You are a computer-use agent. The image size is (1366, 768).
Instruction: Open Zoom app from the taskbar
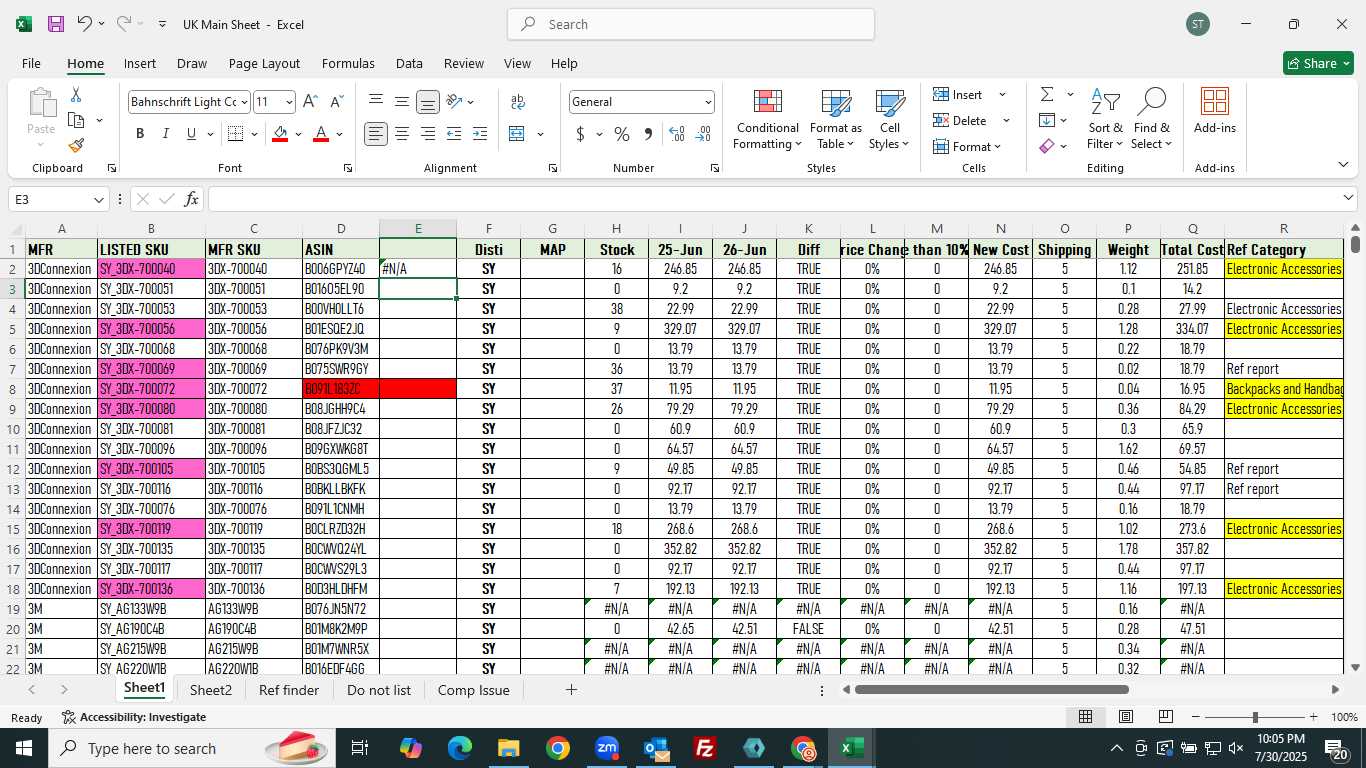[x=607, y=748]
